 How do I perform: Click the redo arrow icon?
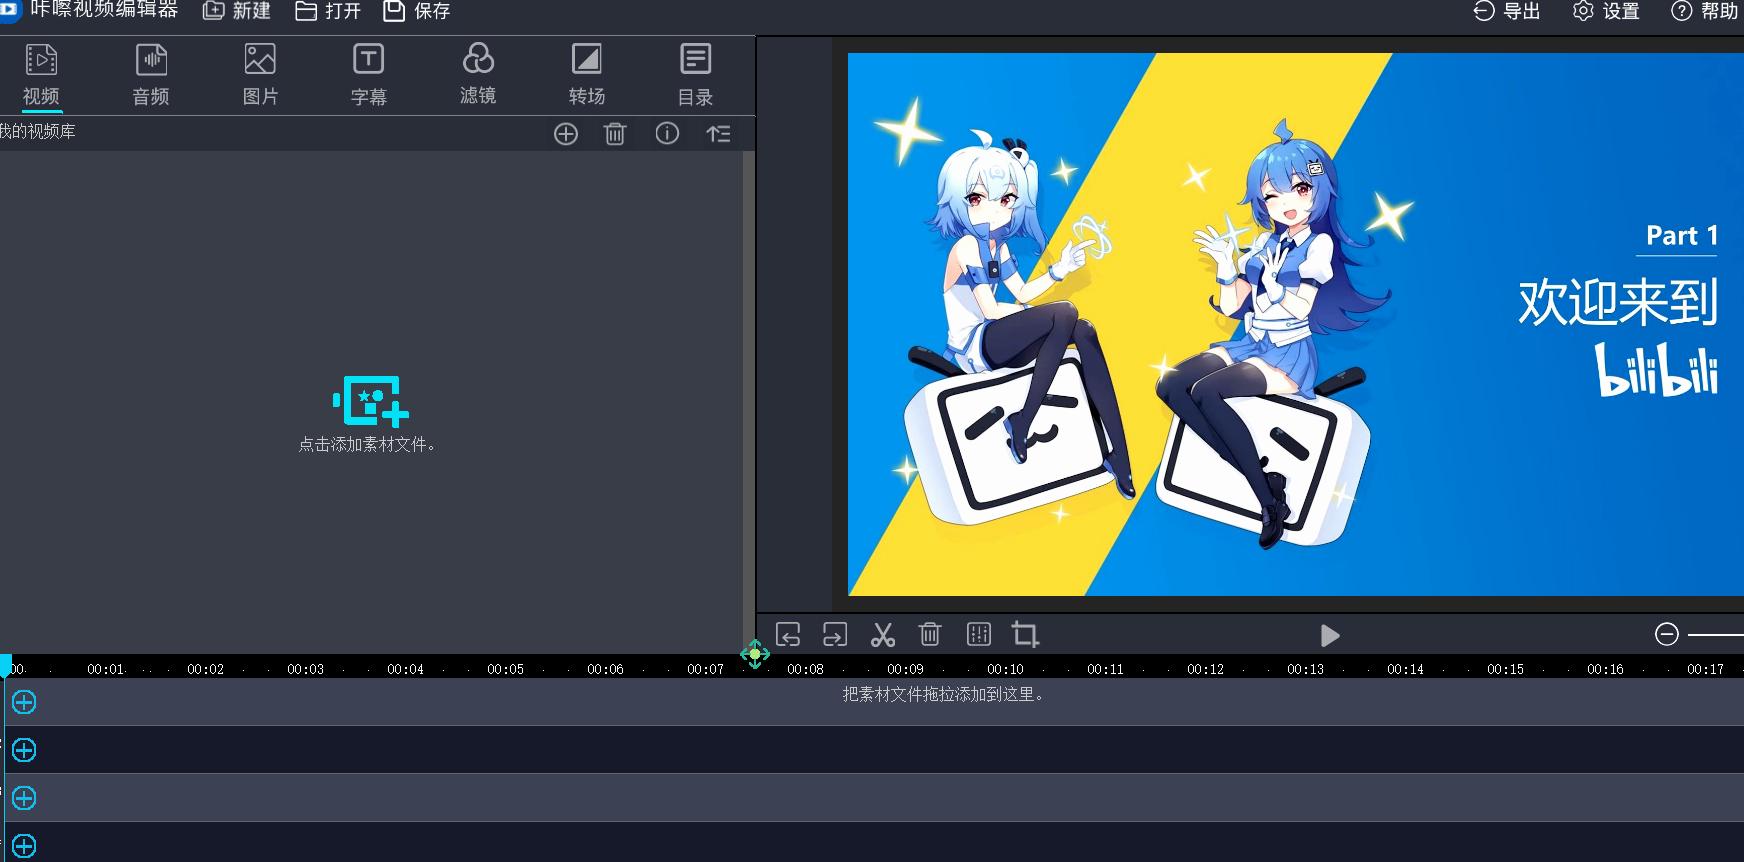point(835,635)
